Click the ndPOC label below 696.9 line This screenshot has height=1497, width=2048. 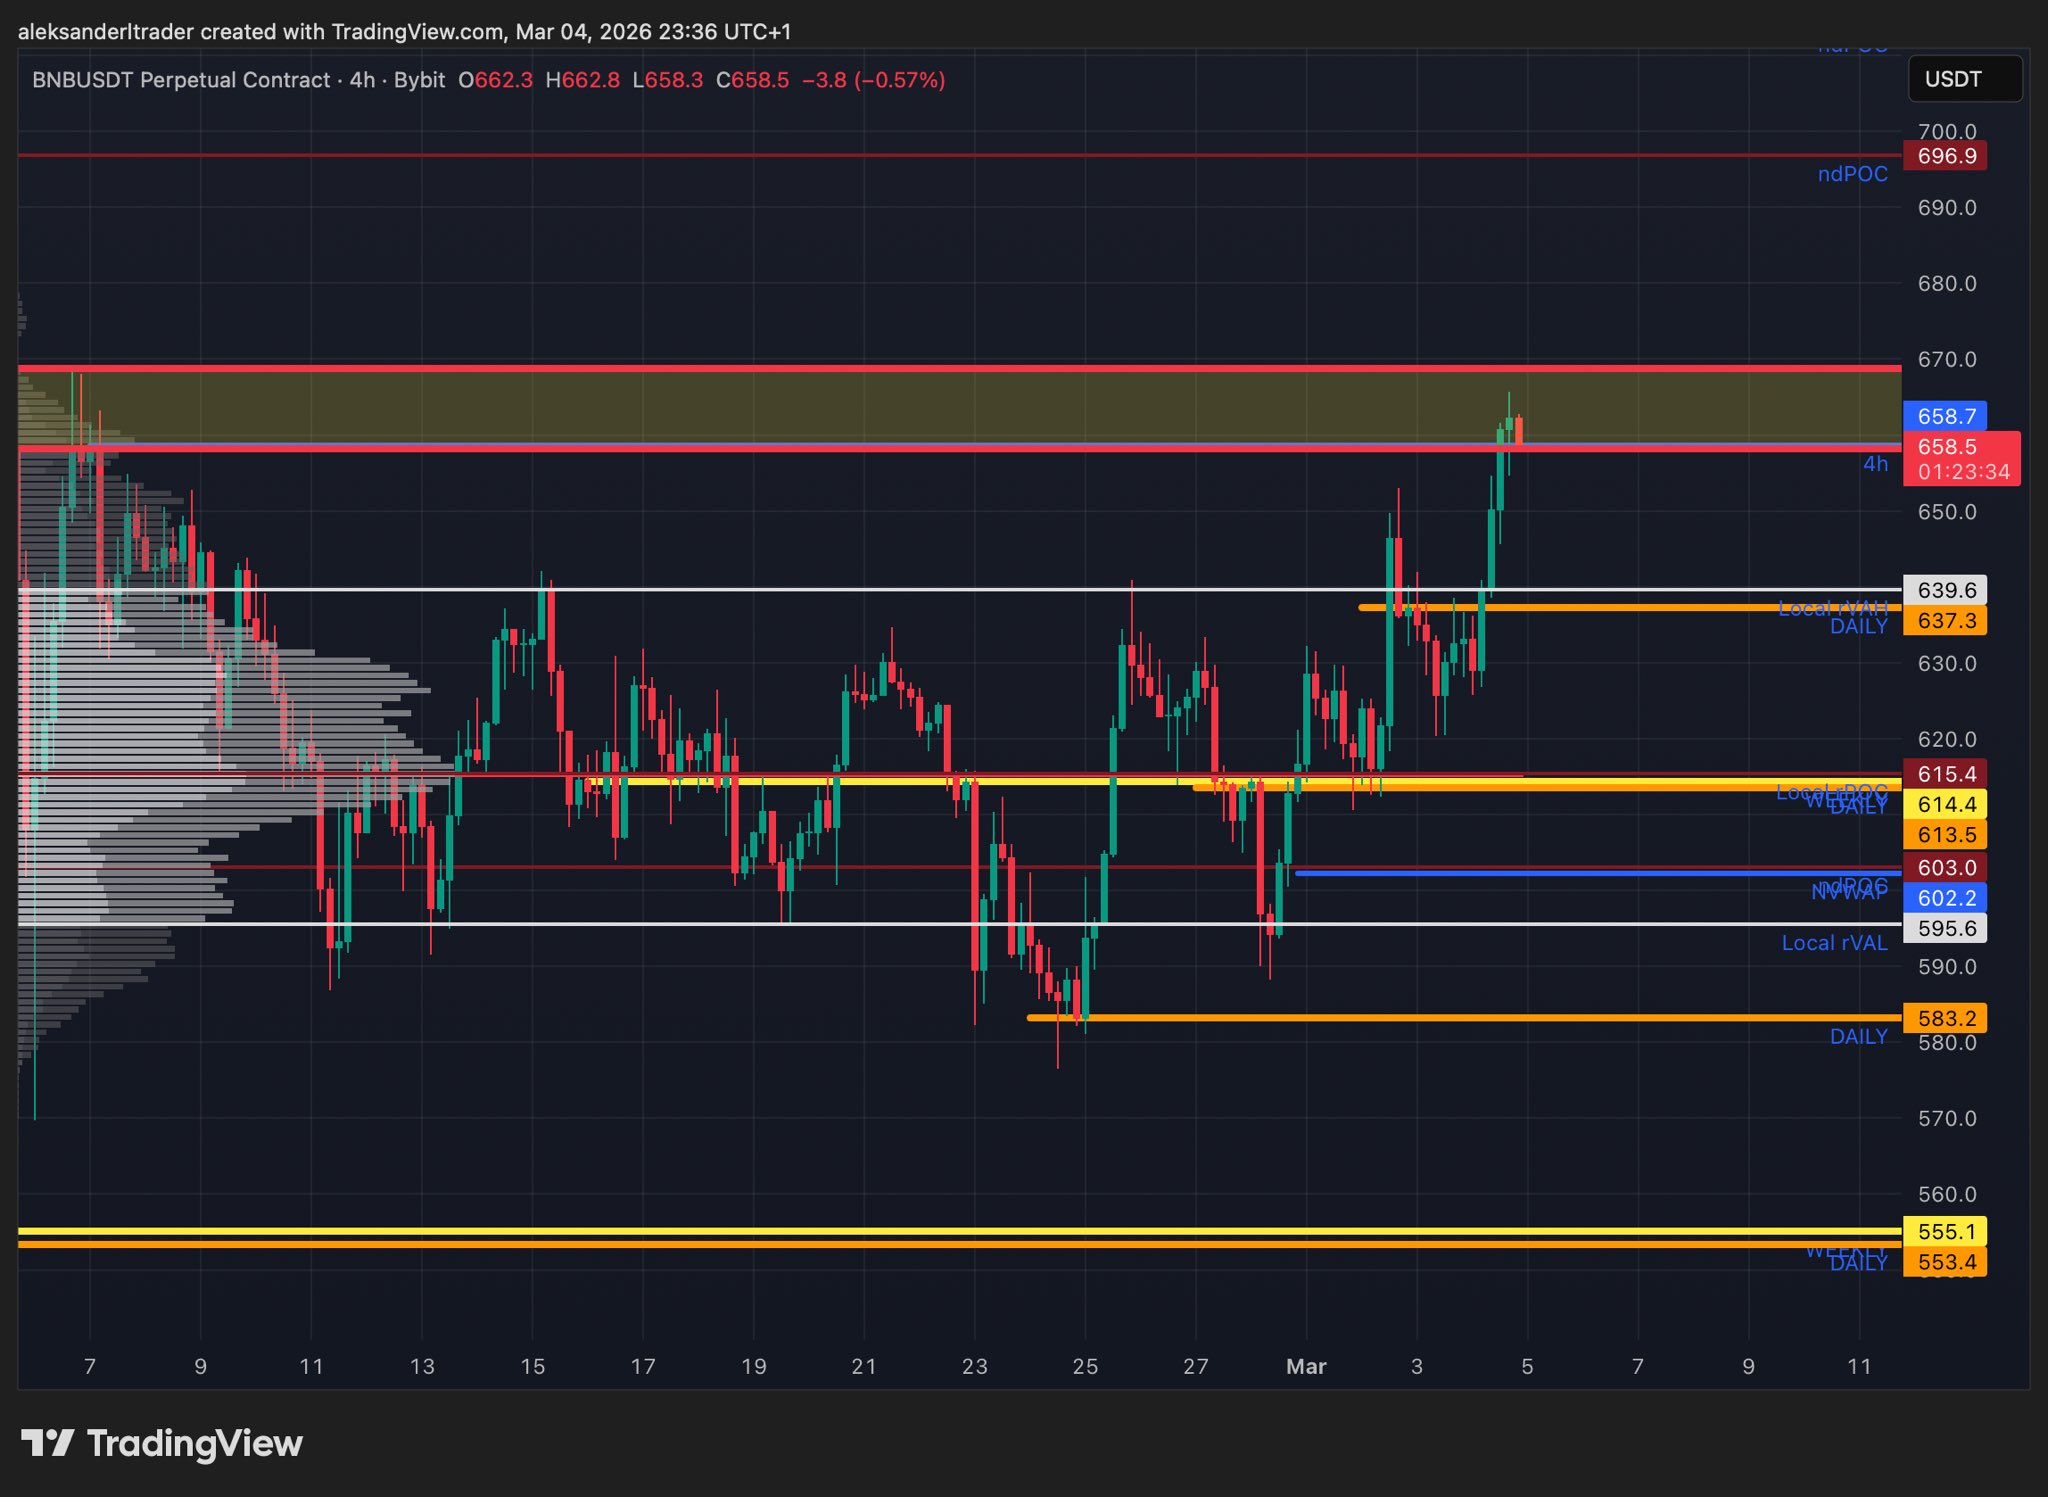(x=1852, y=174)
